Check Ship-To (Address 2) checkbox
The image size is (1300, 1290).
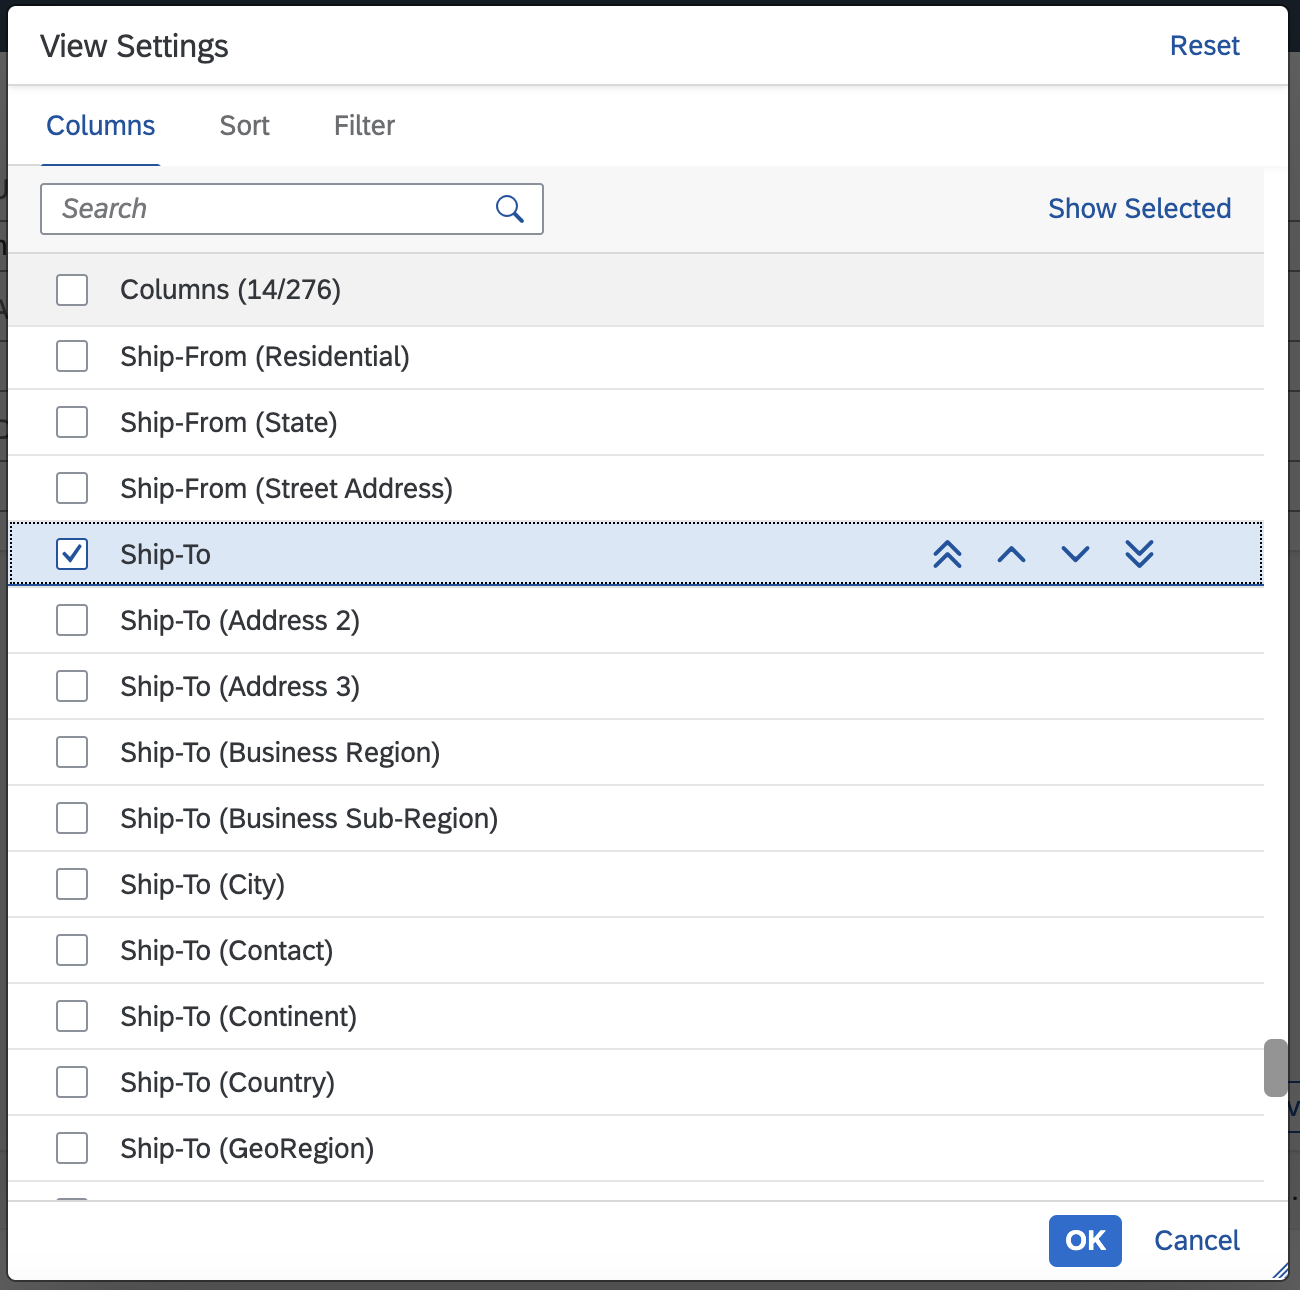tap(72, 620)
